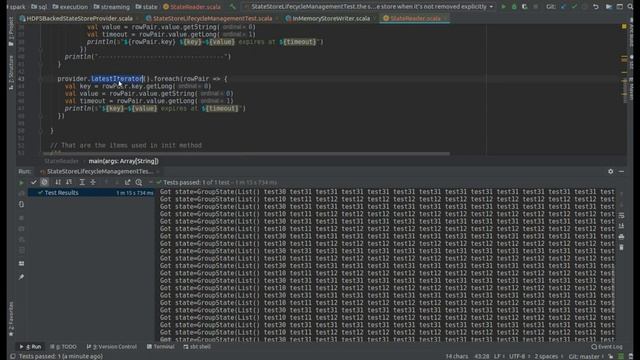The image size is (640, 360).
Task: Open state folder breadcrumb
Action: click(147, 7)
